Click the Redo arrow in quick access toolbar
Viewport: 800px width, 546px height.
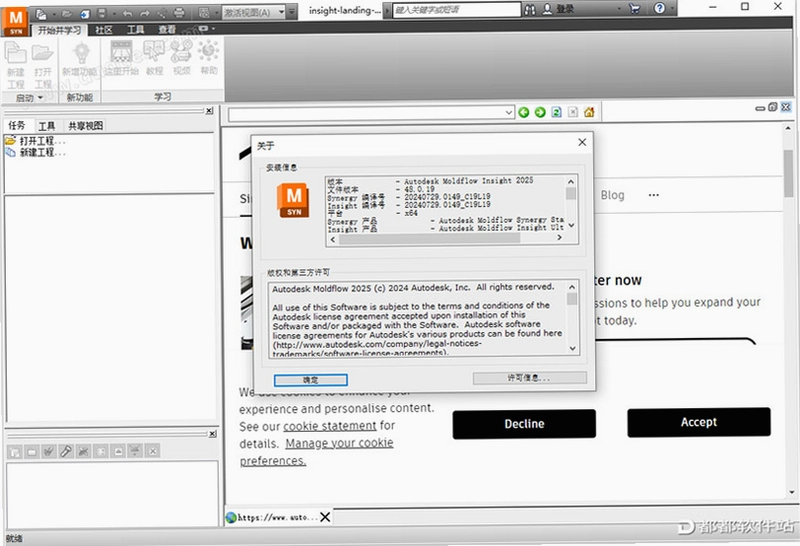(145, 14)
